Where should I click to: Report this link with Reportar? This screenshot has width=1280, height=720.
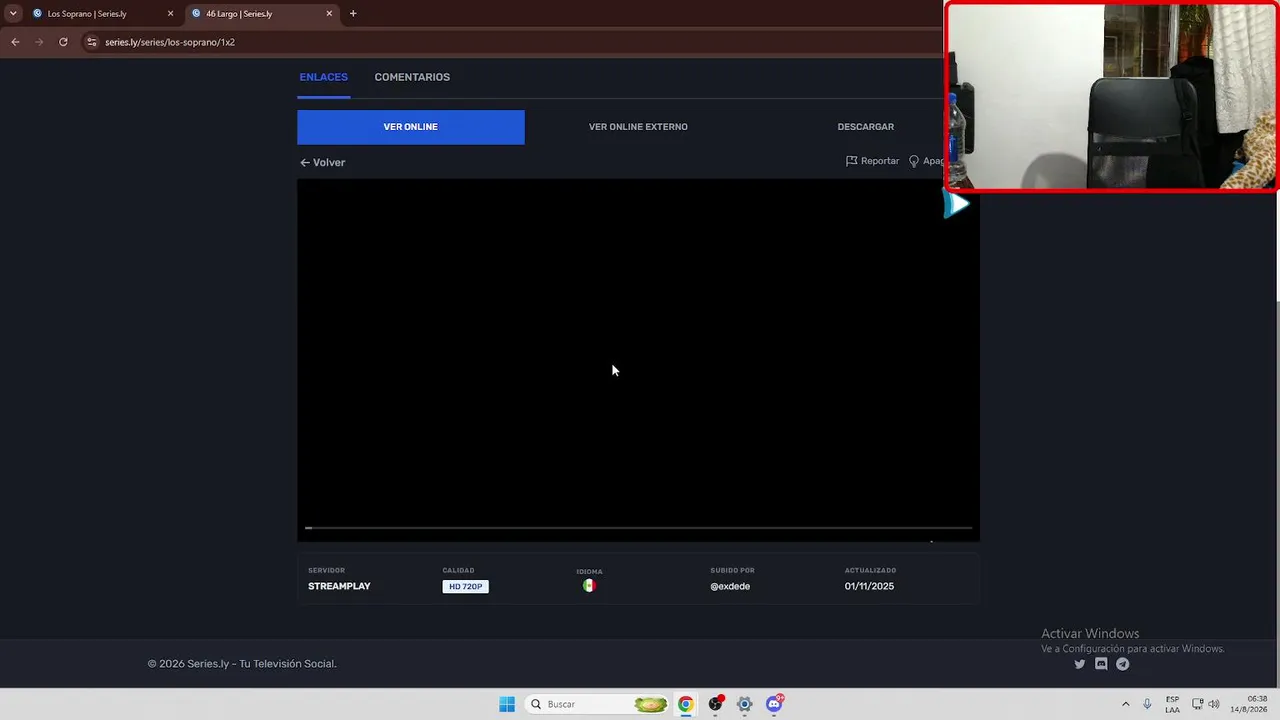[872, 161]
